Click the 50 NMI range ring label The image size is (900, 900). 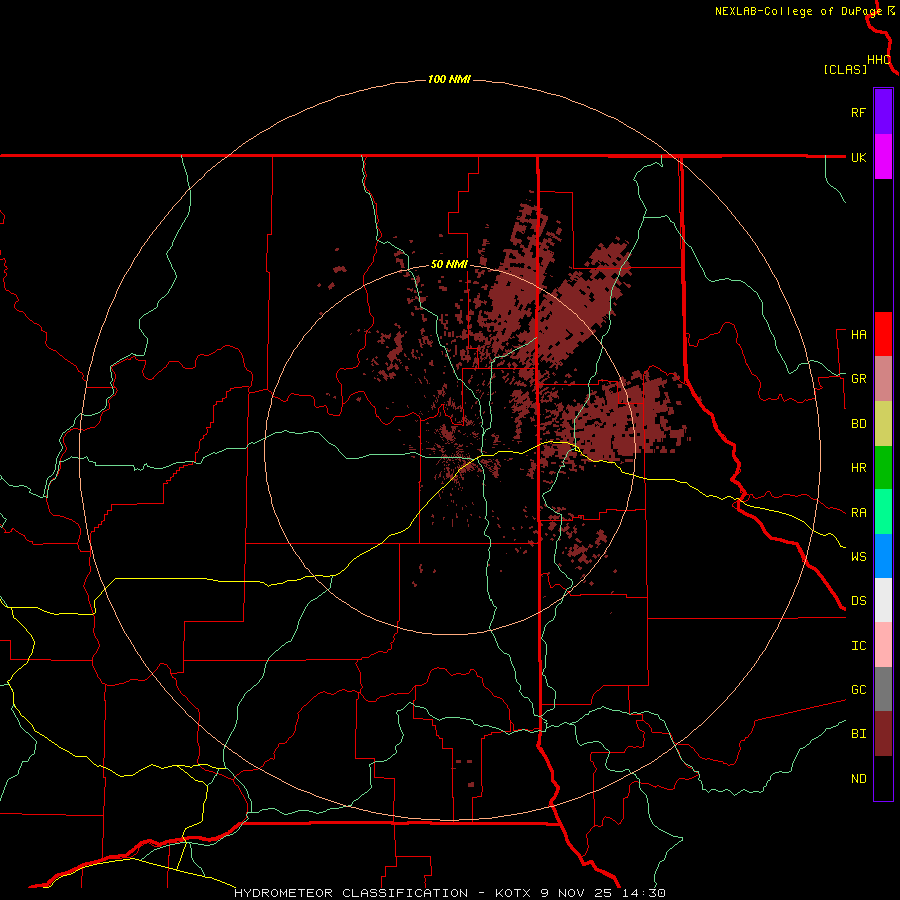click(449, 264)
